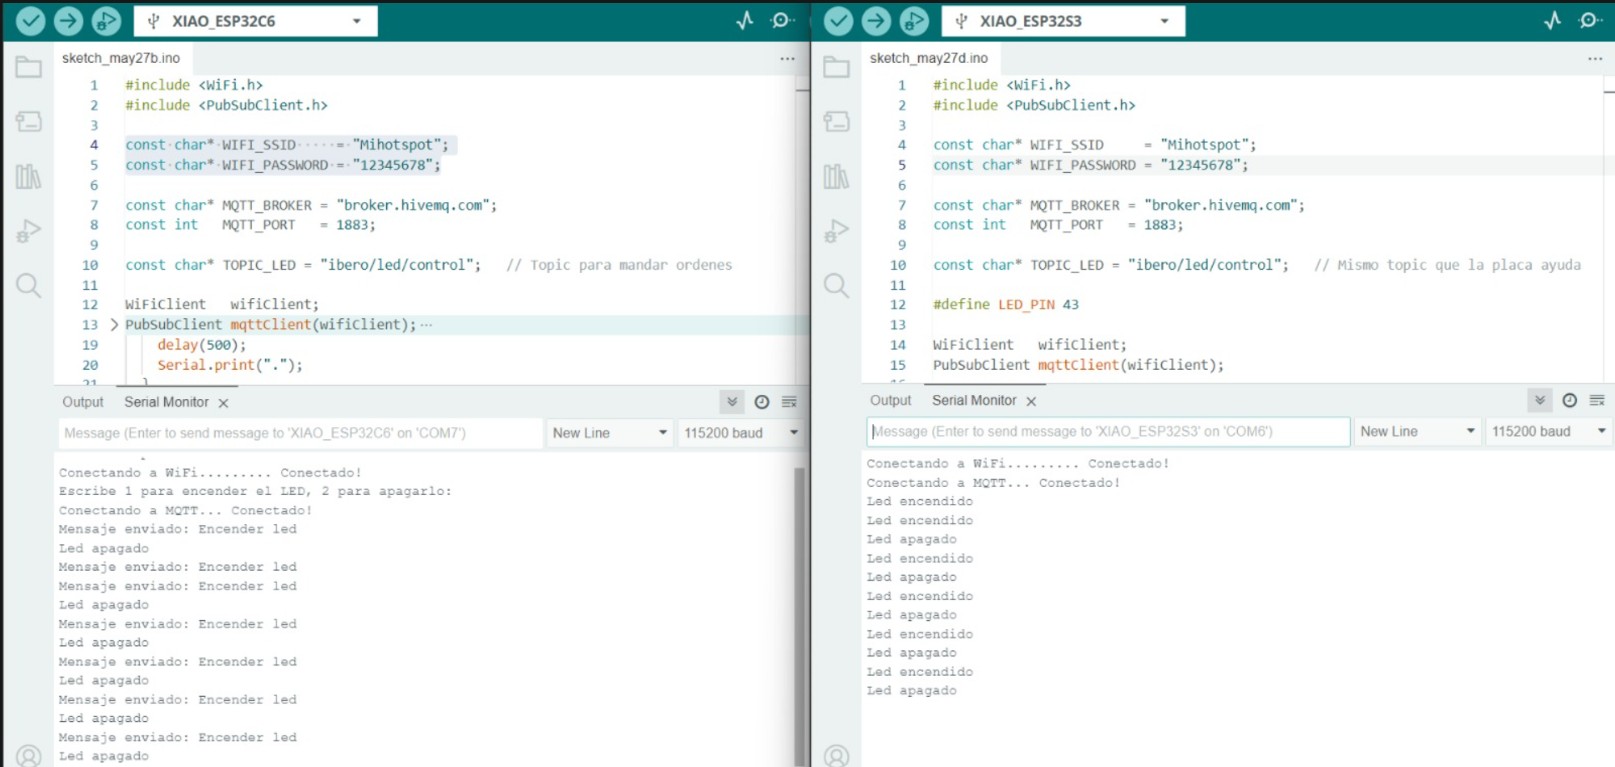Start Debug in right XIAO_ESP32S3 window
Image resolution: width=1615 pixels, height=767 pixels.
pyautogui.click(x=914, y=20)
